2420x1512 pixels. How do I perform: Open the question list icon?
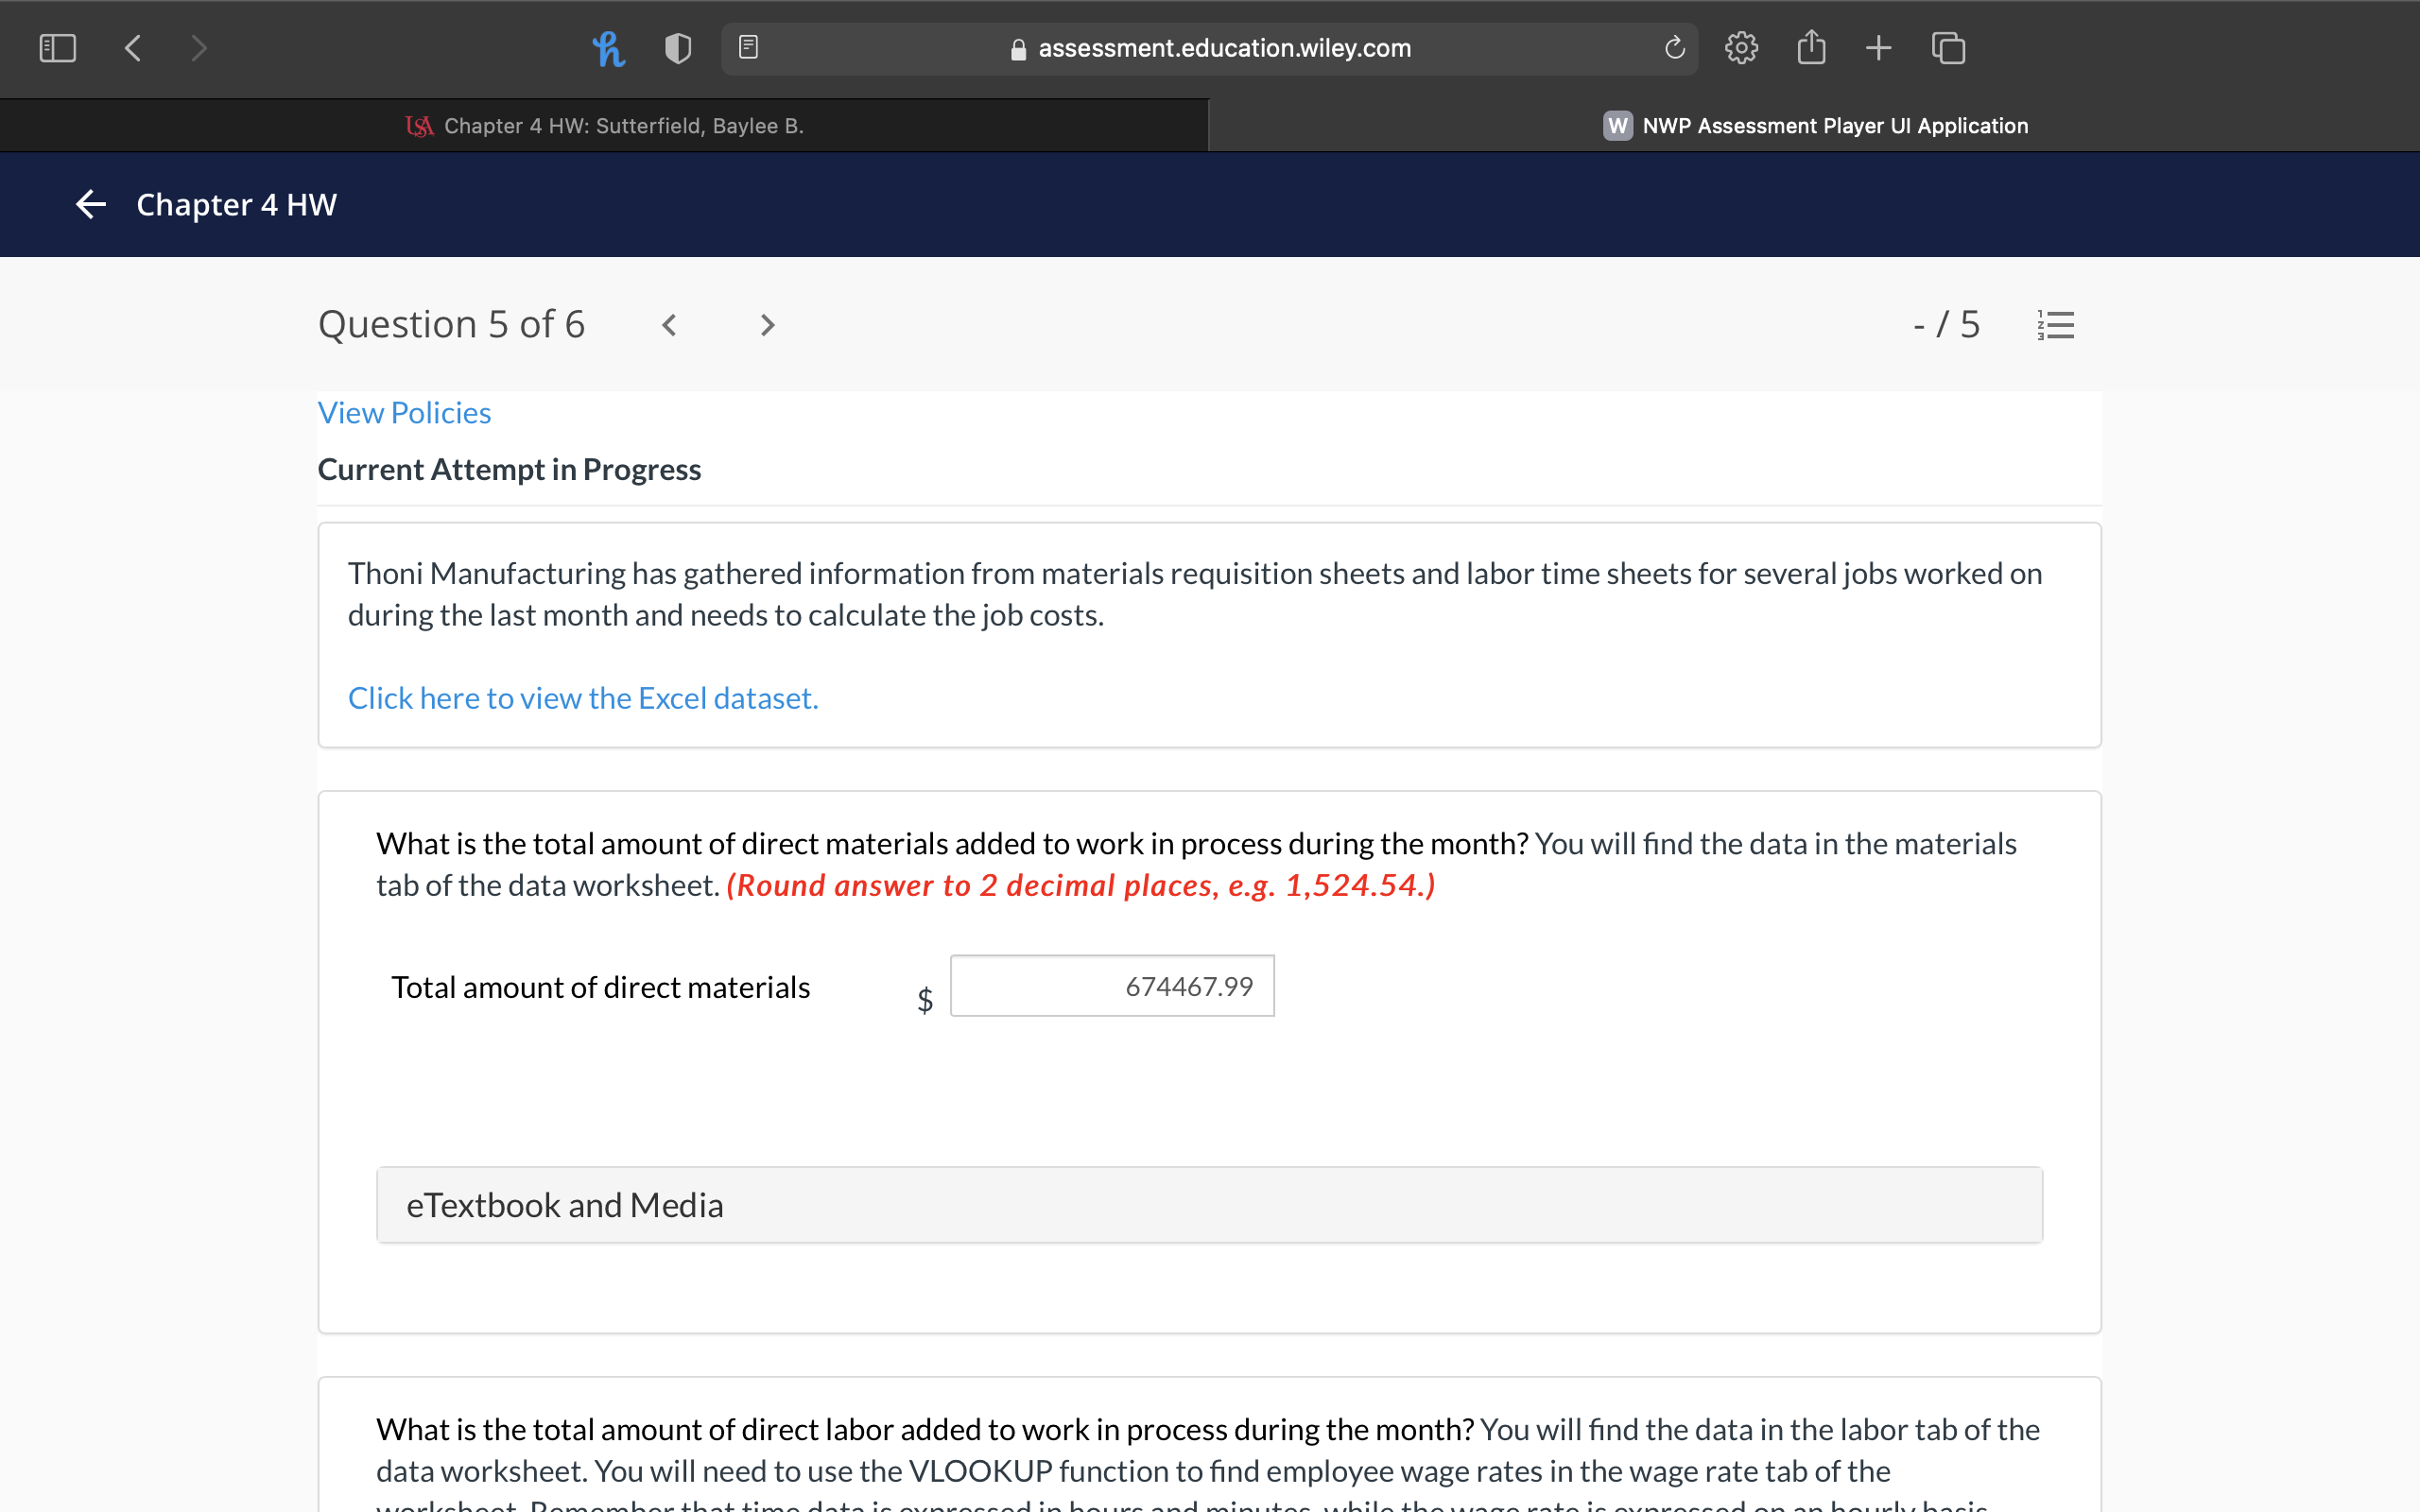coord(2056,325)
